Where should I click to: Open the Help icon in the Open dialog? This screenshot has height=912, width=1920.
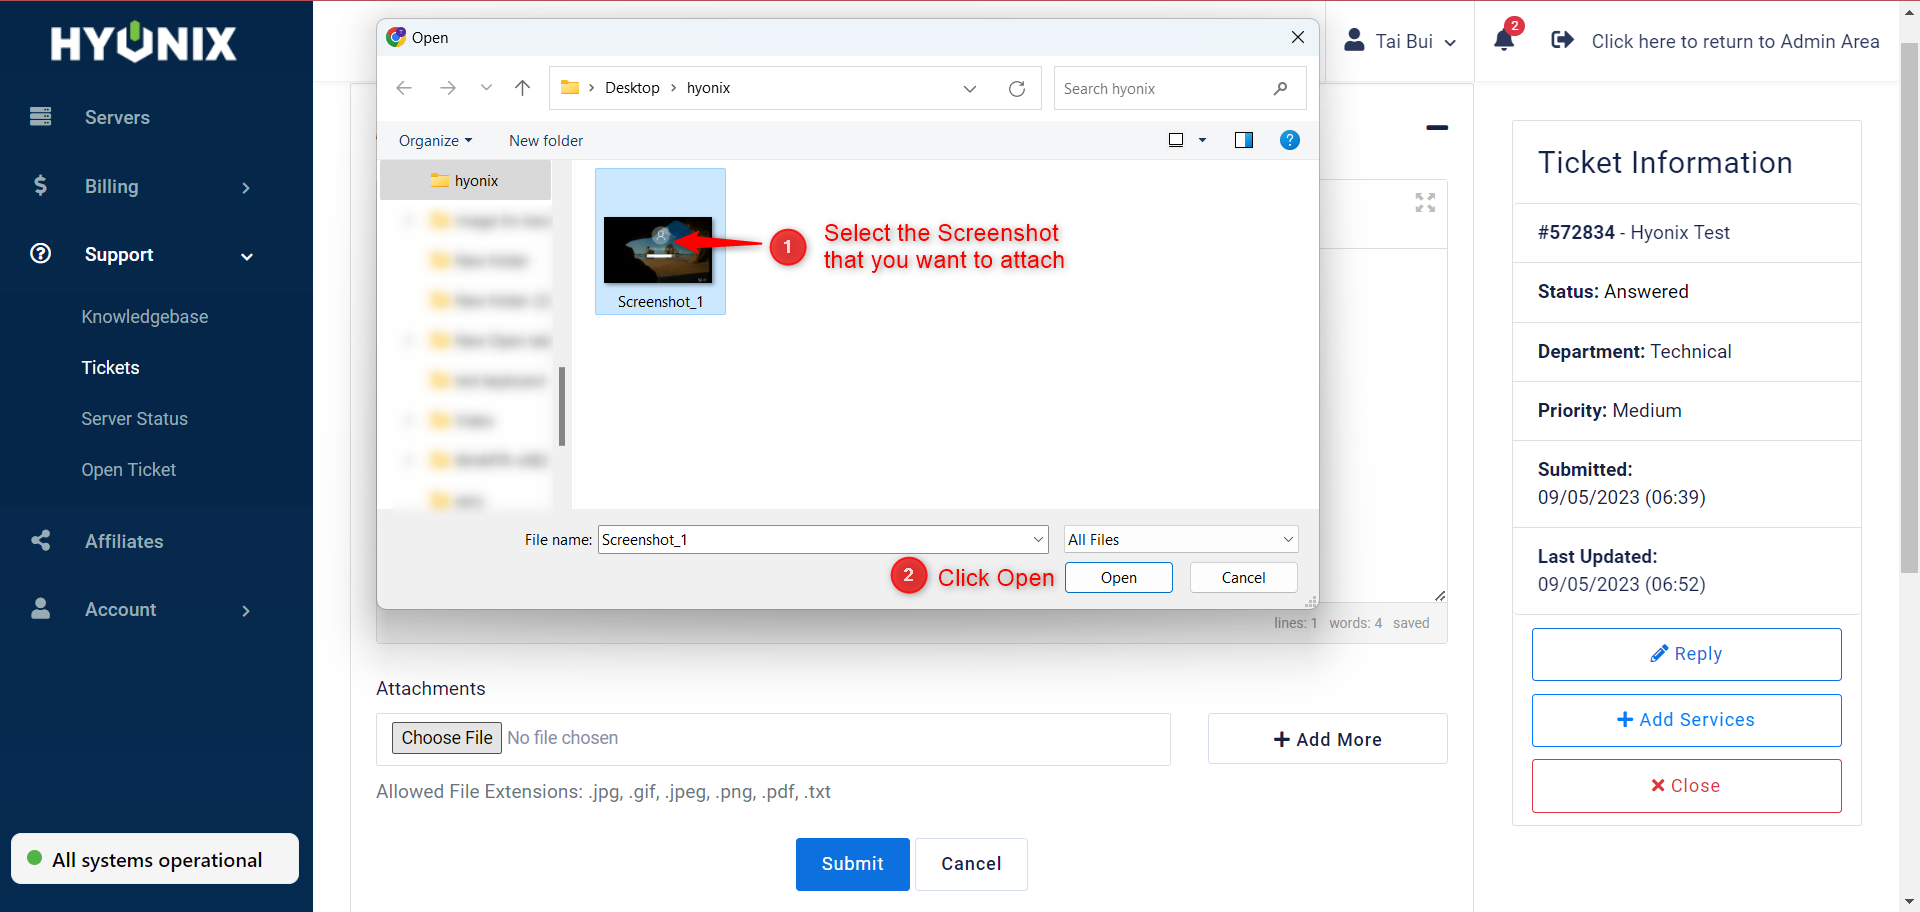1290,140
